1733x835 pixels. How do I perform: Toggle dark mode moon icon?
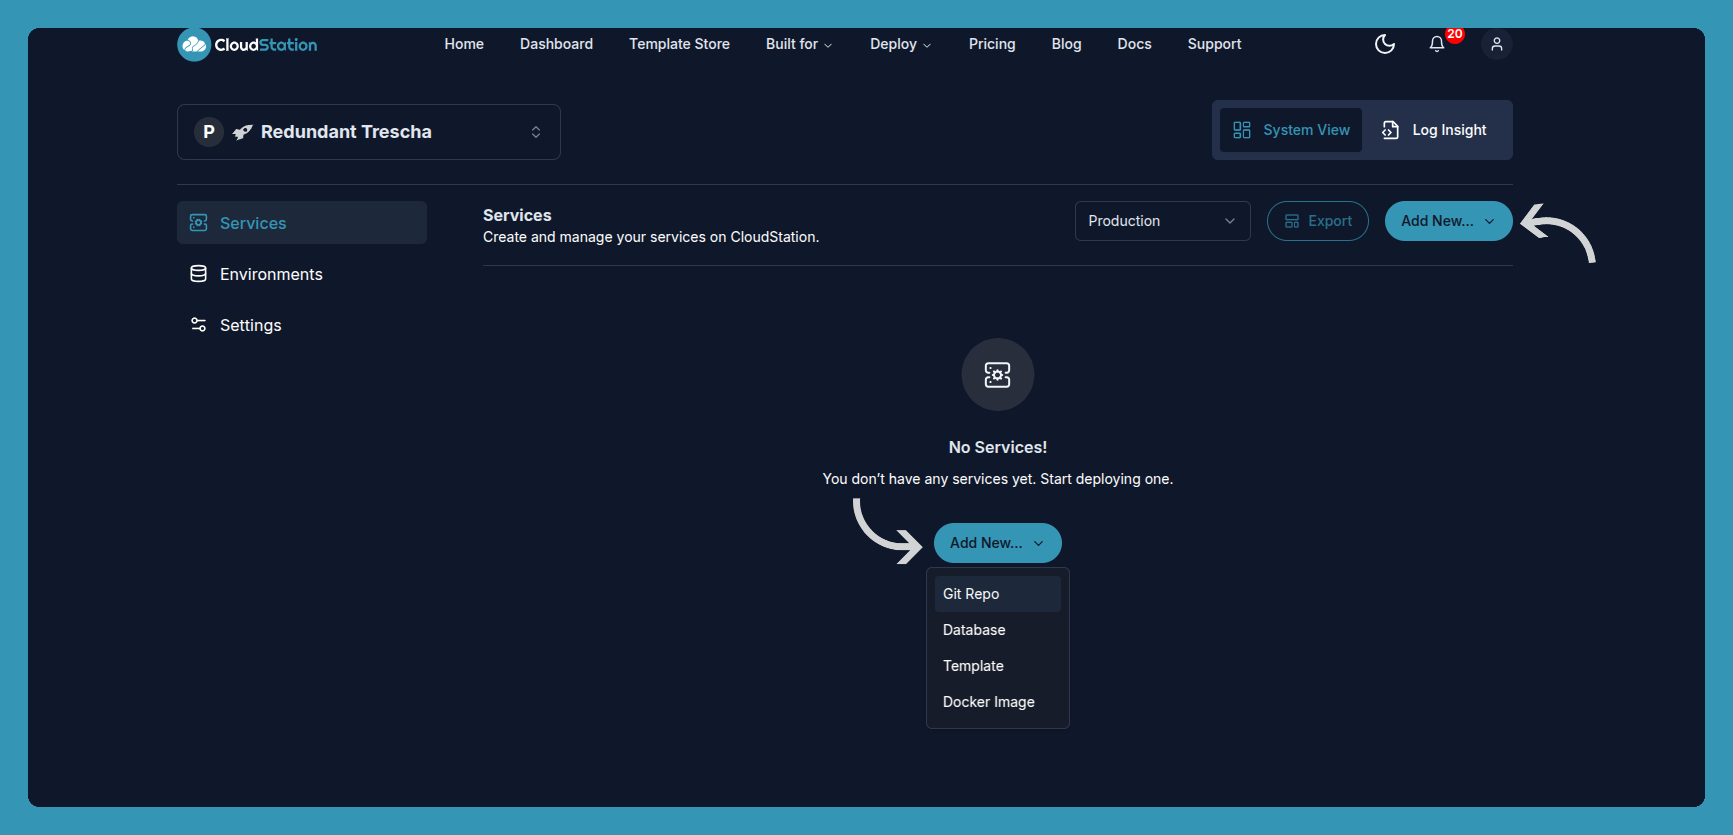click(x=1385, y=44)
